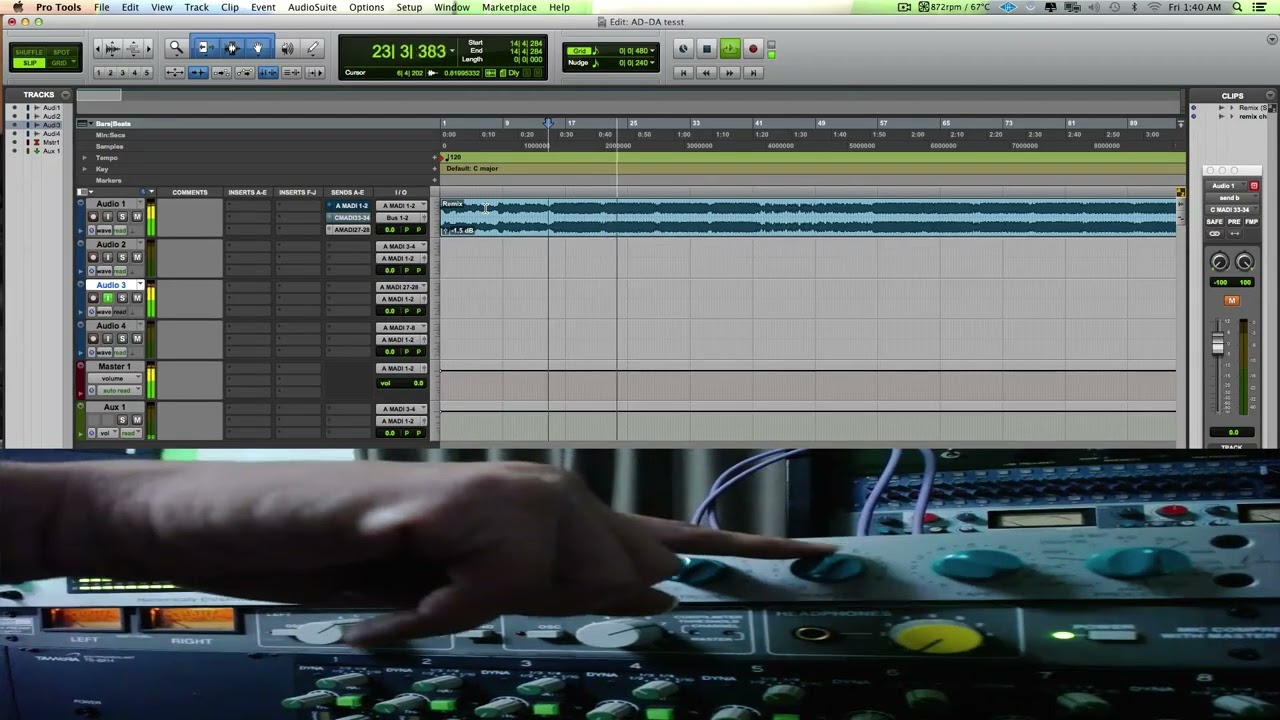Open the Audio 1 track name dropdown
This screenshot has width=1280, height=720.
(140, 204)
